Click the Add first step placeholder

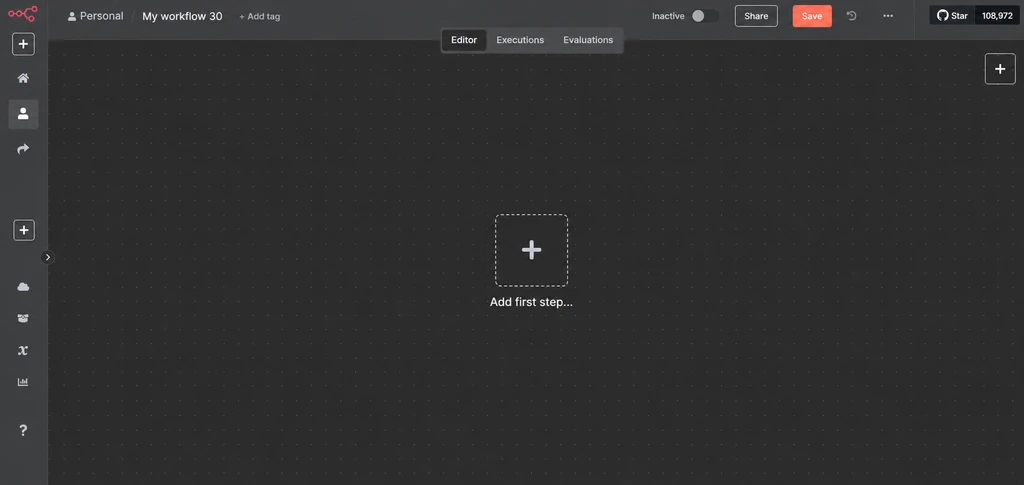click(531, 250)
